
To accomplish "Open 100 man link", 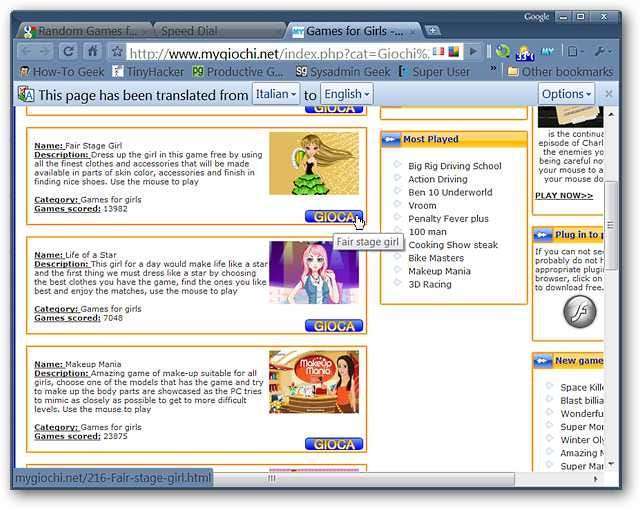I will pyautogui.click(x=427, y=232).
